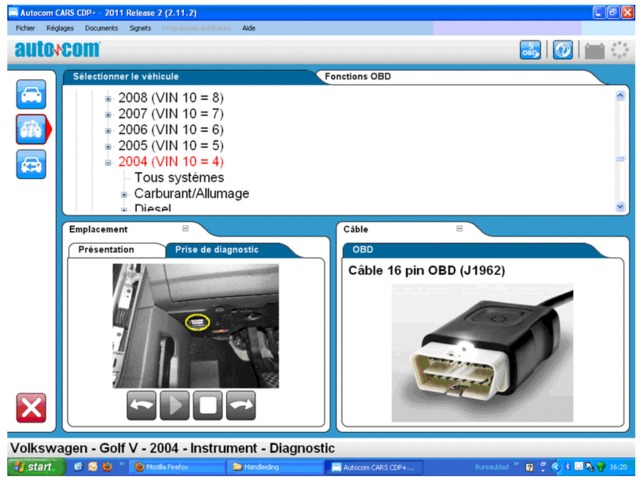This screenshot has width=640, height=480.
Task: Click the red X exit button
Action: (x=31, y=408)
